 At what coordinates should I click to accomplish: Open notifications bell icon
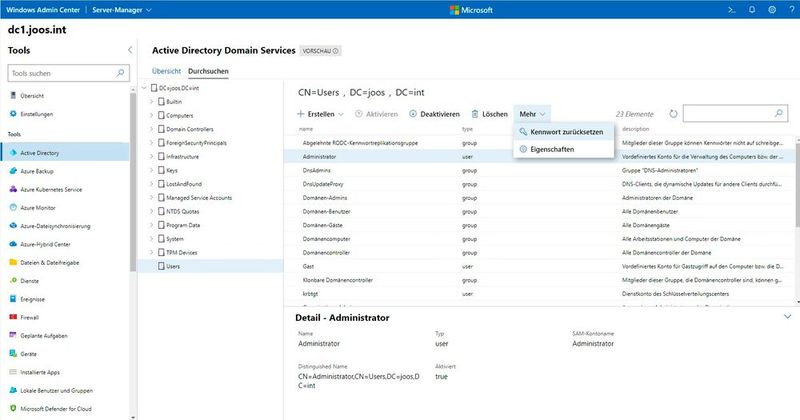tap(752, 10)
